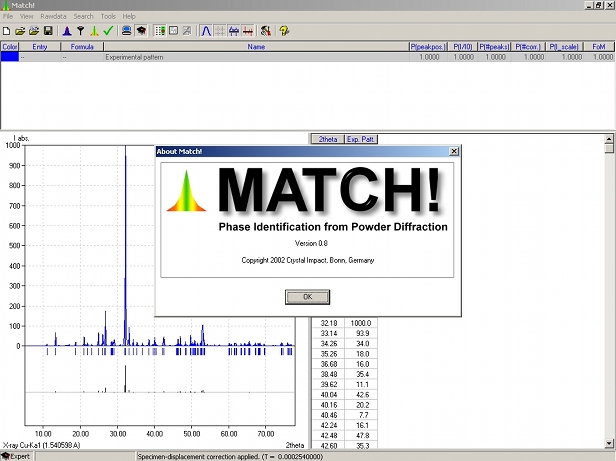Select the 47.8 intensity cell
The height and width of the screenshot is (461, 616).
coord(361,435)
